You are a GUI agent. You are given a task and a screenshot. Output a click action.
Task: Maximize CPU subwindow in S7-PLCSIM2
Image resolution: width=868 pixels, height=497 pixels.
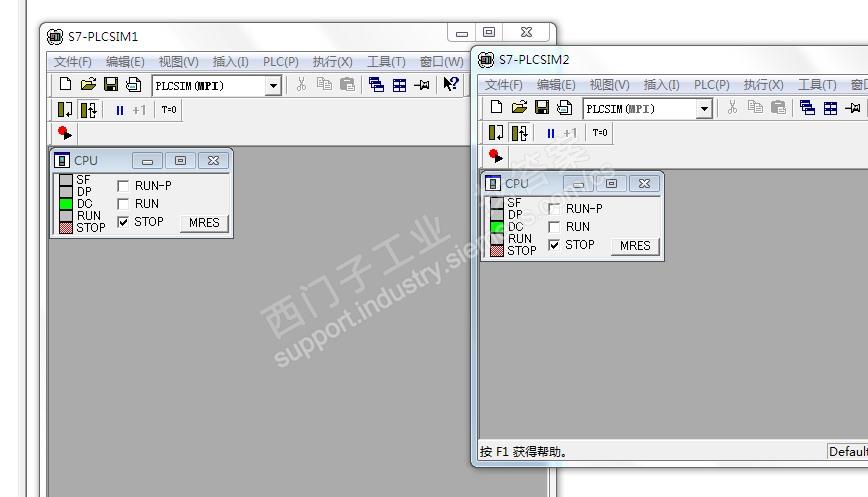[611, 184]
